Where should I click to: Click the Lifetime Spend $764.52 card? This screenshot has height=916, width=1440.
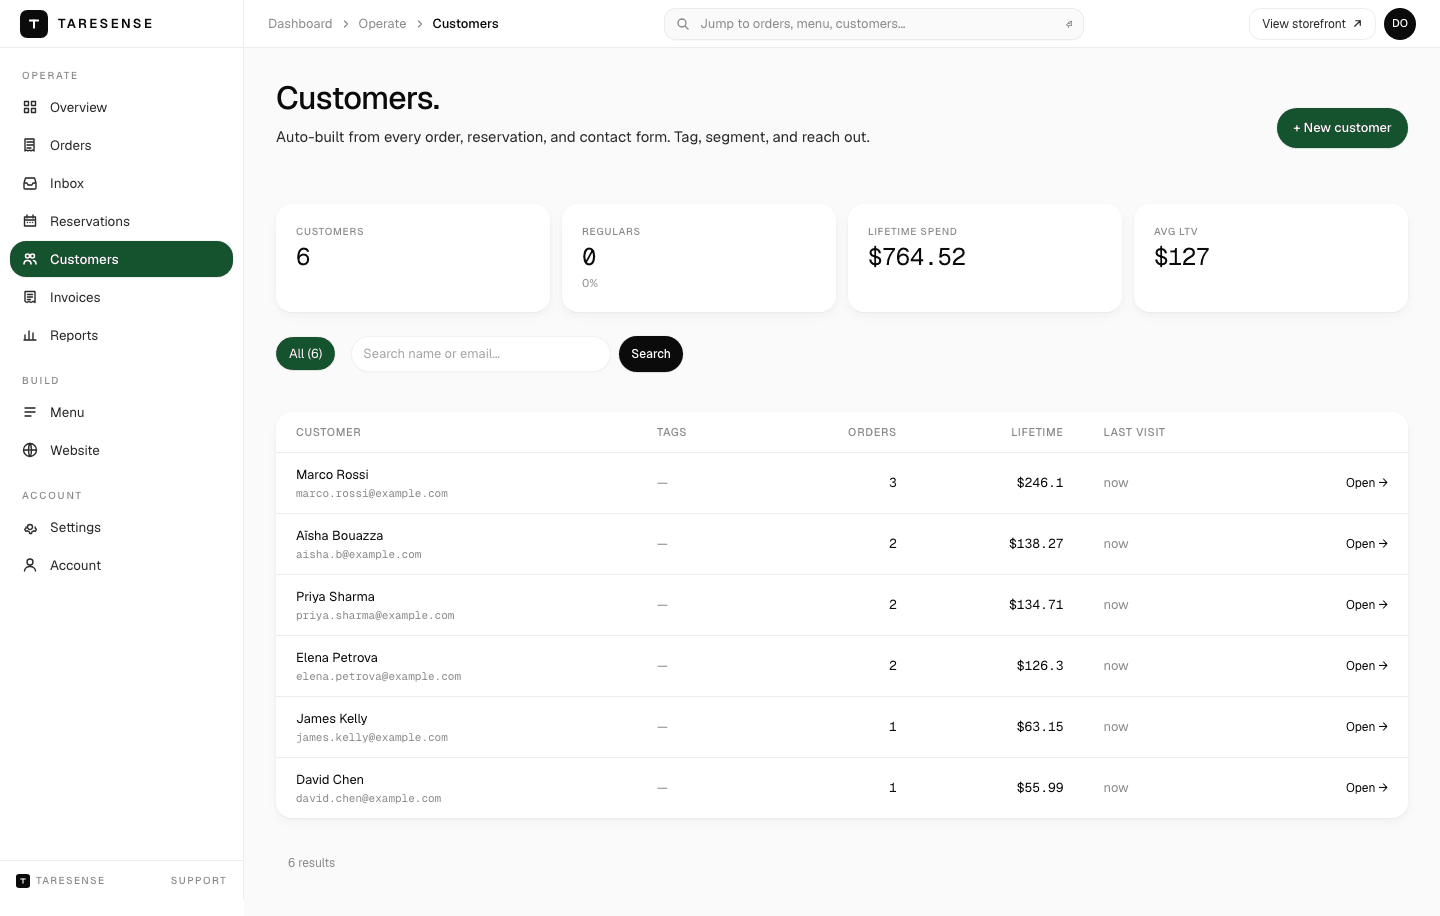click(x=985, y=258)
